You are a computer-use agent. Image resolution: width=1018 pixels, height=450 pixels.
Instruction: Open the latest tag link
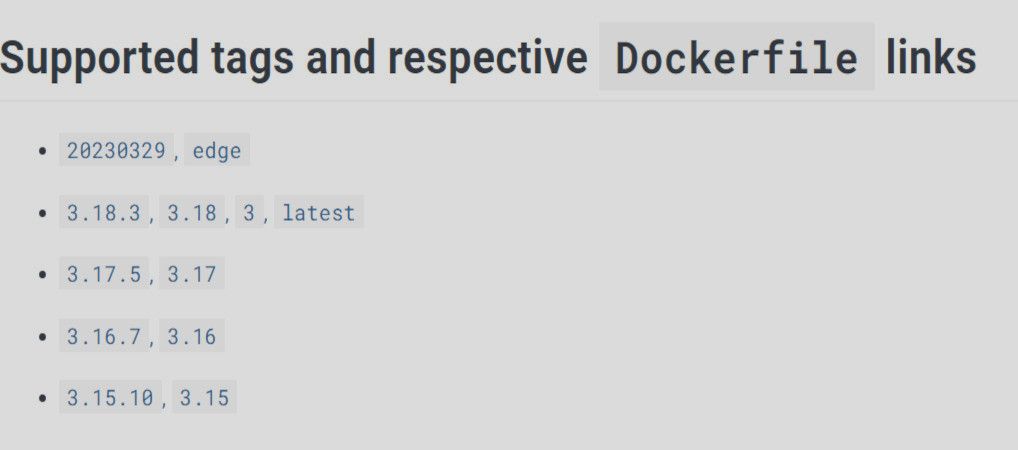(x=319, y=213)
